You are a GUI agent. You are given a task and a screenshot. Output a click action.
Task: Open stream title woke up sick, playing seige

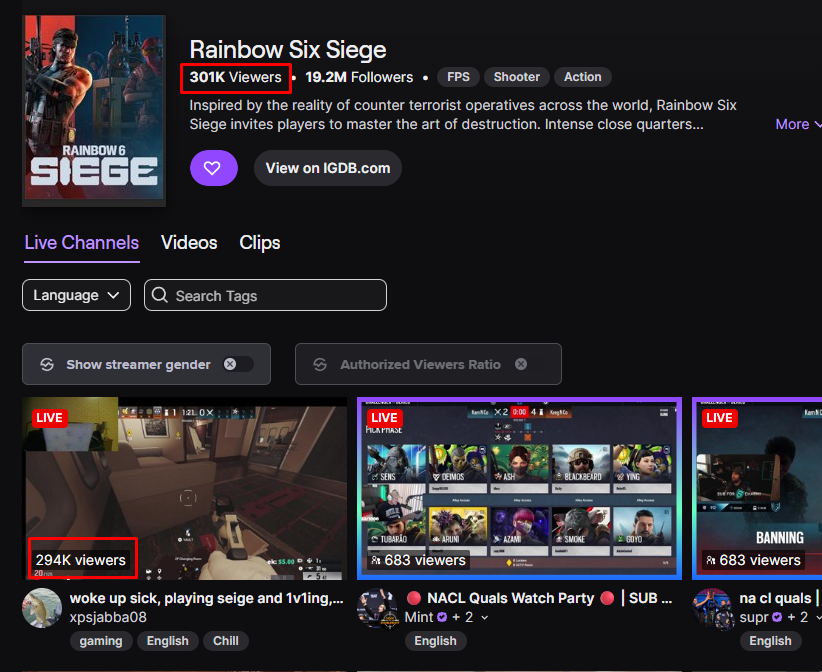207,598
